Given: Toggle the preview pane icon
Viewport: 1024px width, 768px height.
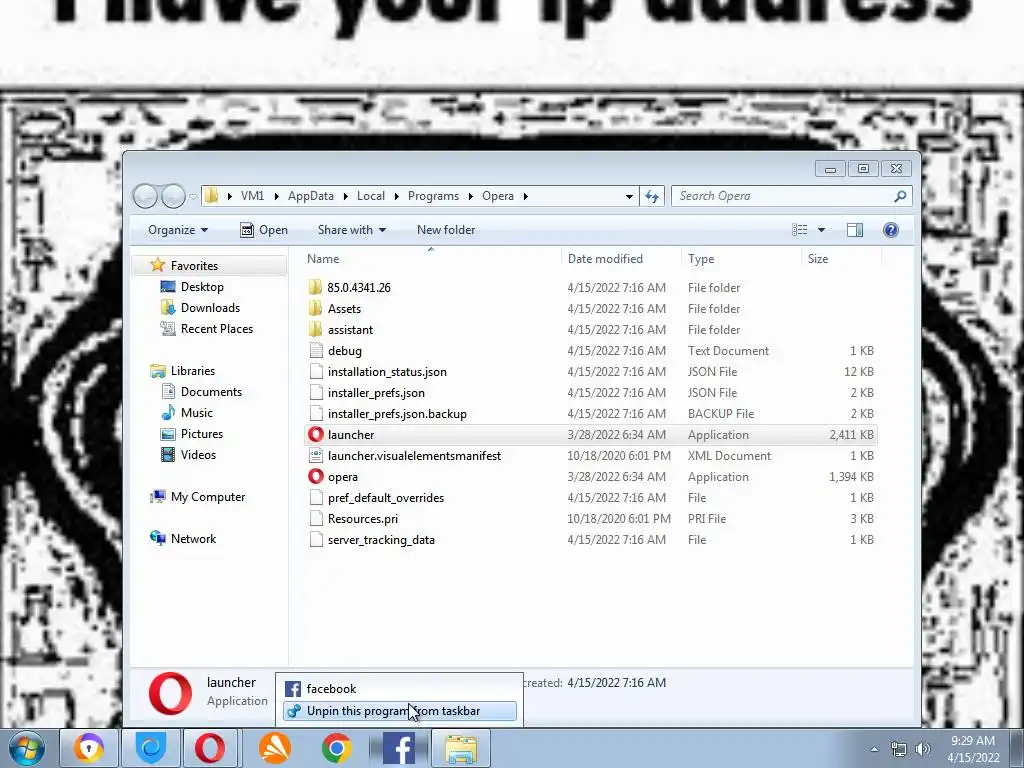Looking at the screenshot, I should (855, 230).
